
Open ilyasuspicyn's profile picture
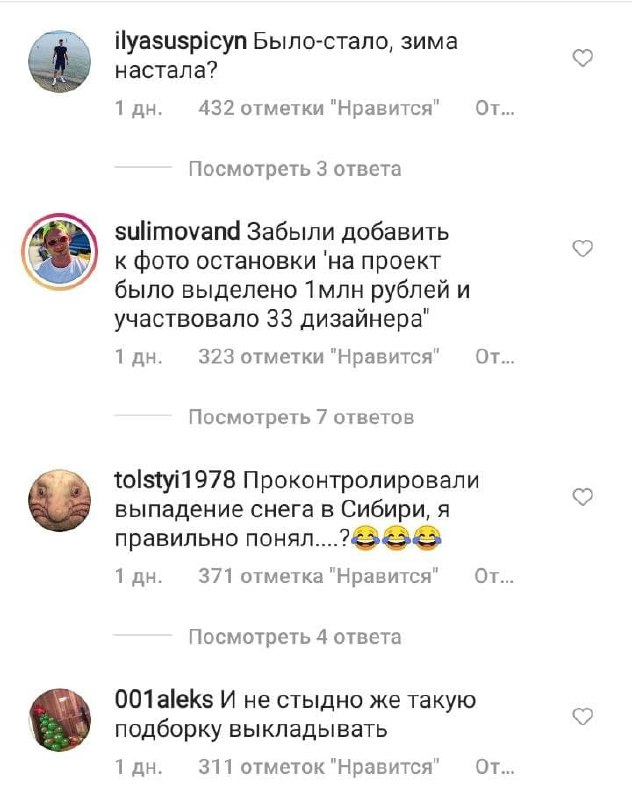pos(59,61)
